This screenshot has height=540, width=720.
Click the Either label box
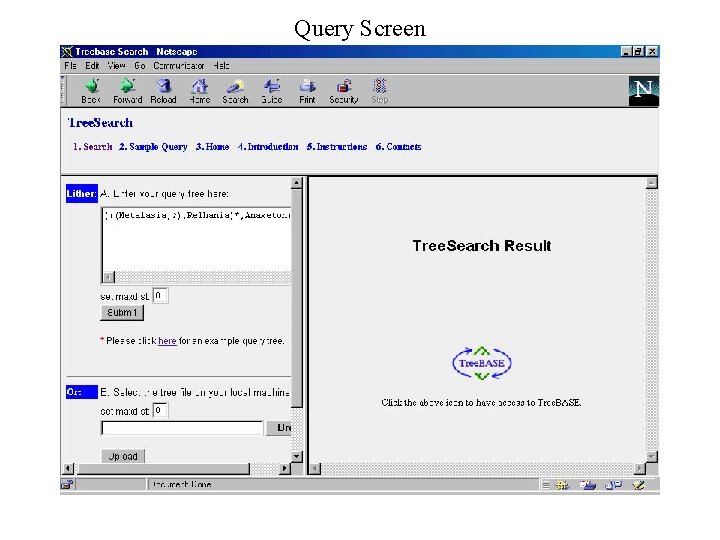[x=82, y=194]
